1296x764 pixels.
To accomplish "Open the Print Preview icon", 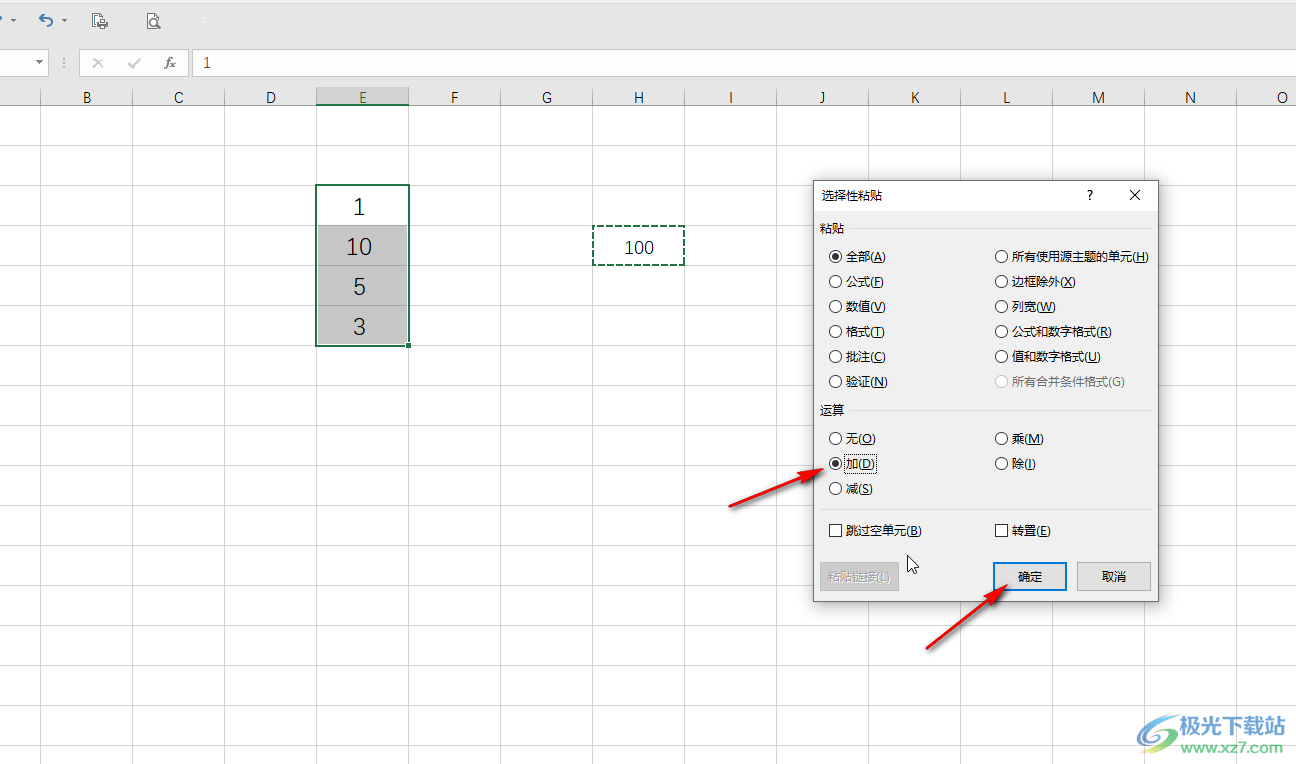I will point(153,20).
